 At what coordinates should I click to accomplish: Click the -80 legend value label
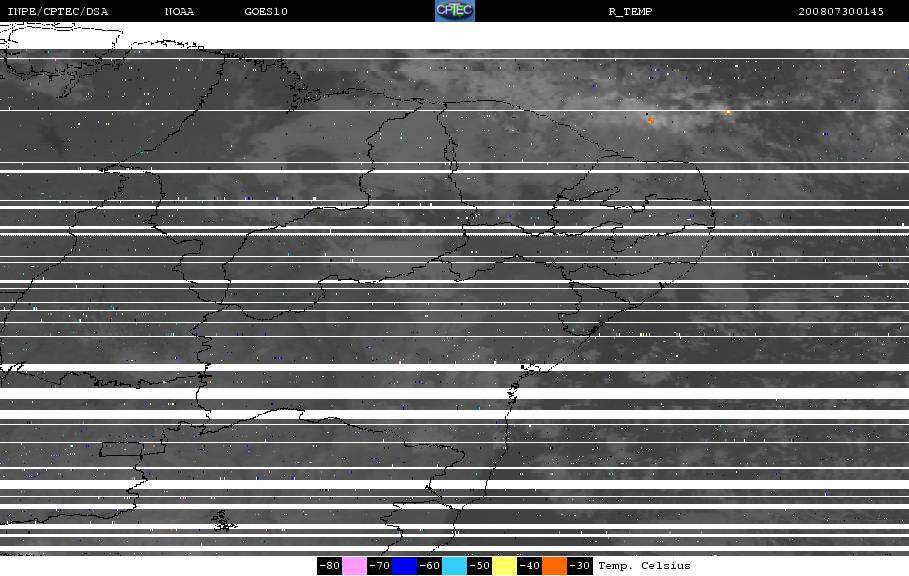point(329,566)
